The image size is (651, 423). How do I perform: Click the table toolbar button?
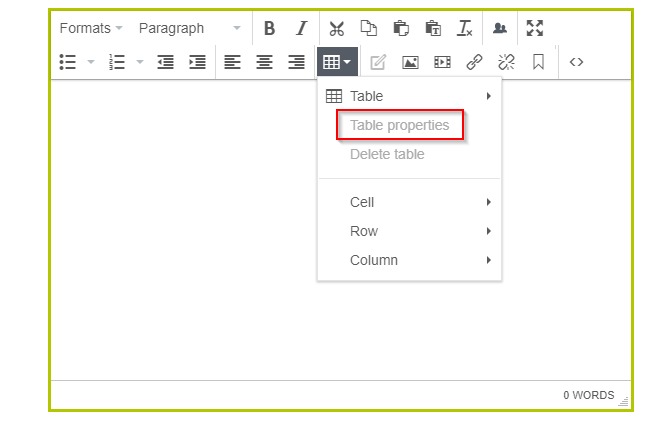(337, 62)
